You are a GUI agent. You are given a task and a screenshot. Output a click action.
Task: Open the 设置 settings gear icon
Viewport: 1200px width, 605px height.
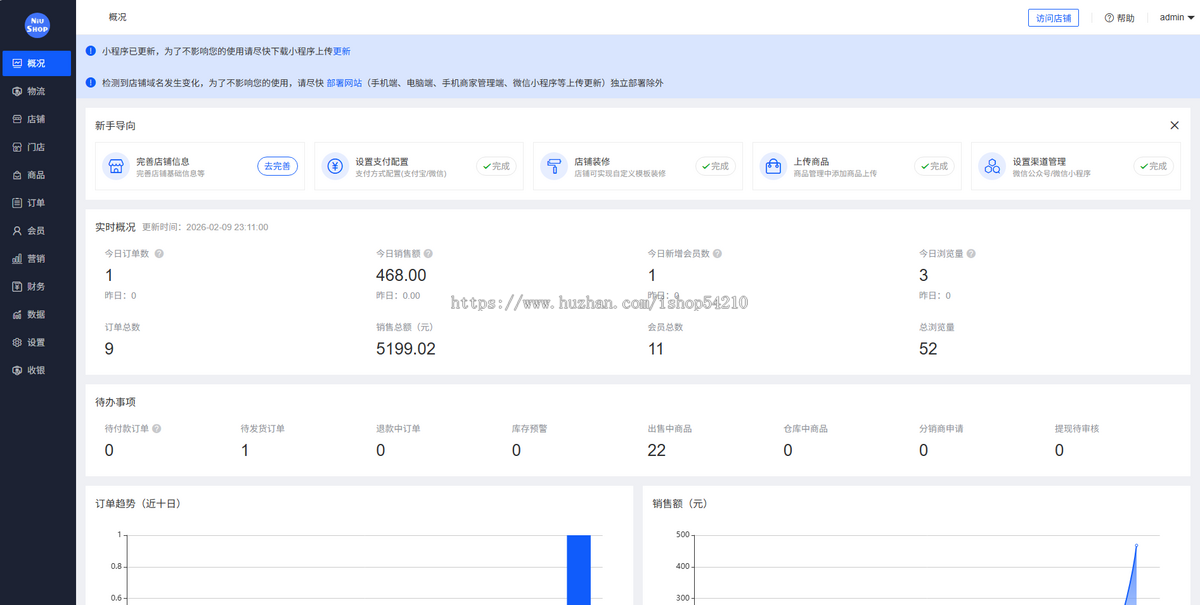pos(17,343)
